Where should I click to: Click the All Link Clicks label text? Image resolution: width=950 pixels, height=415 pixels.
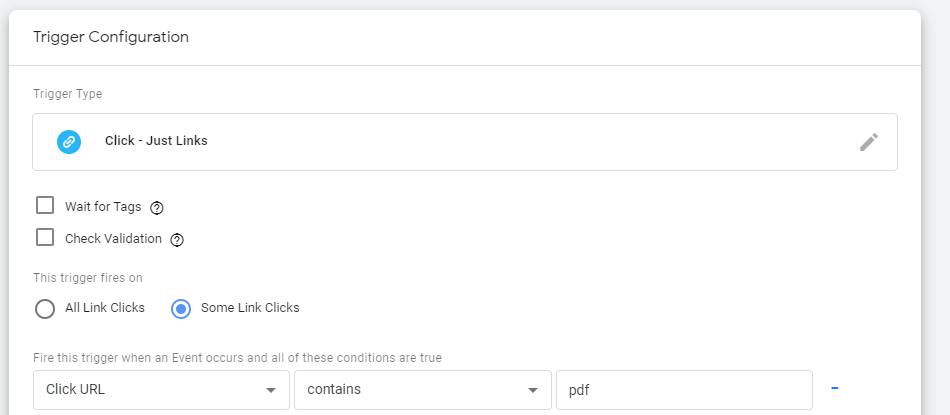pyautogui.click(x=105, y=308)
